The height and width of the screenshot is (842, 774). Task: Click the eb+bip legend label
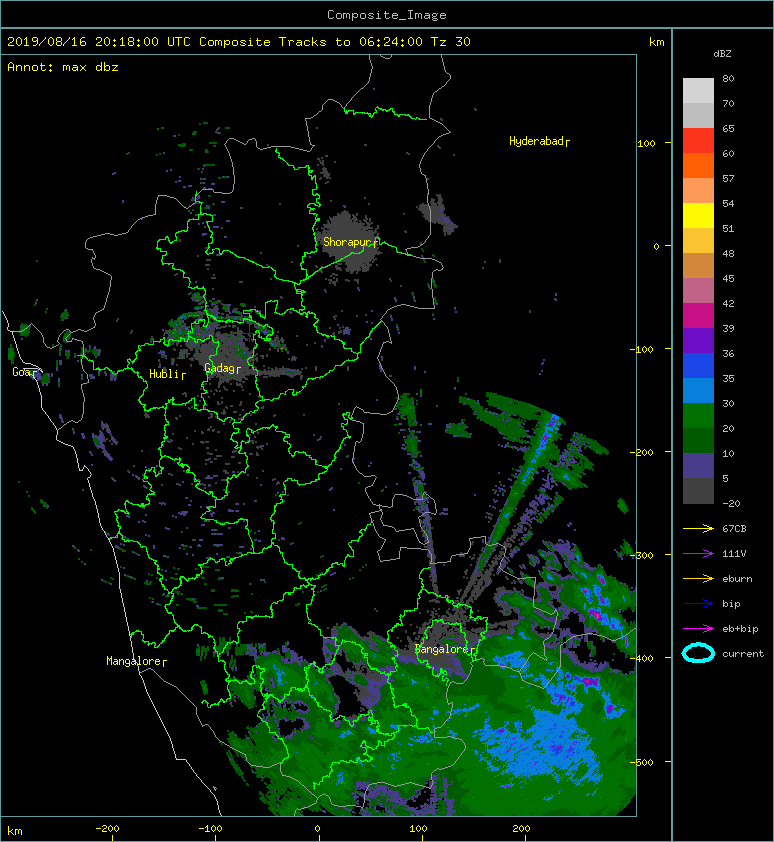pos(740,629)
